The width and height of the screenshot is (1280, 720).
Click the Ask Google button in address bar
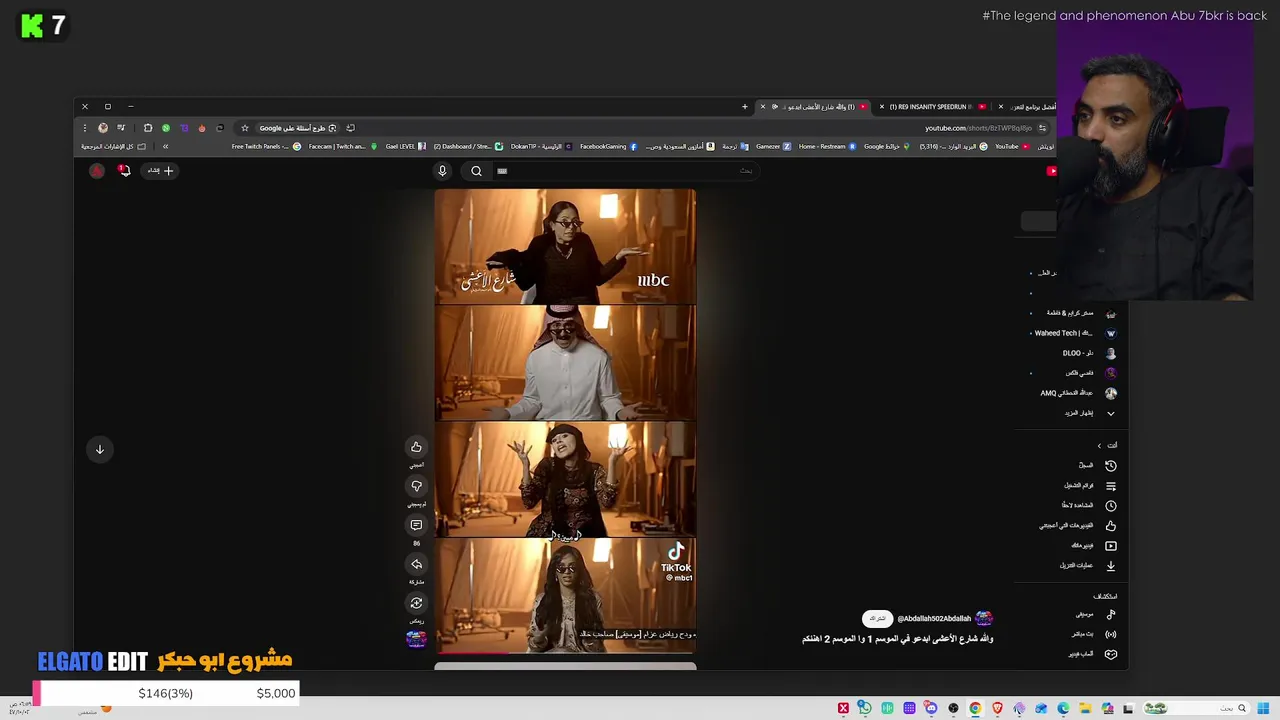coord(298,128)
